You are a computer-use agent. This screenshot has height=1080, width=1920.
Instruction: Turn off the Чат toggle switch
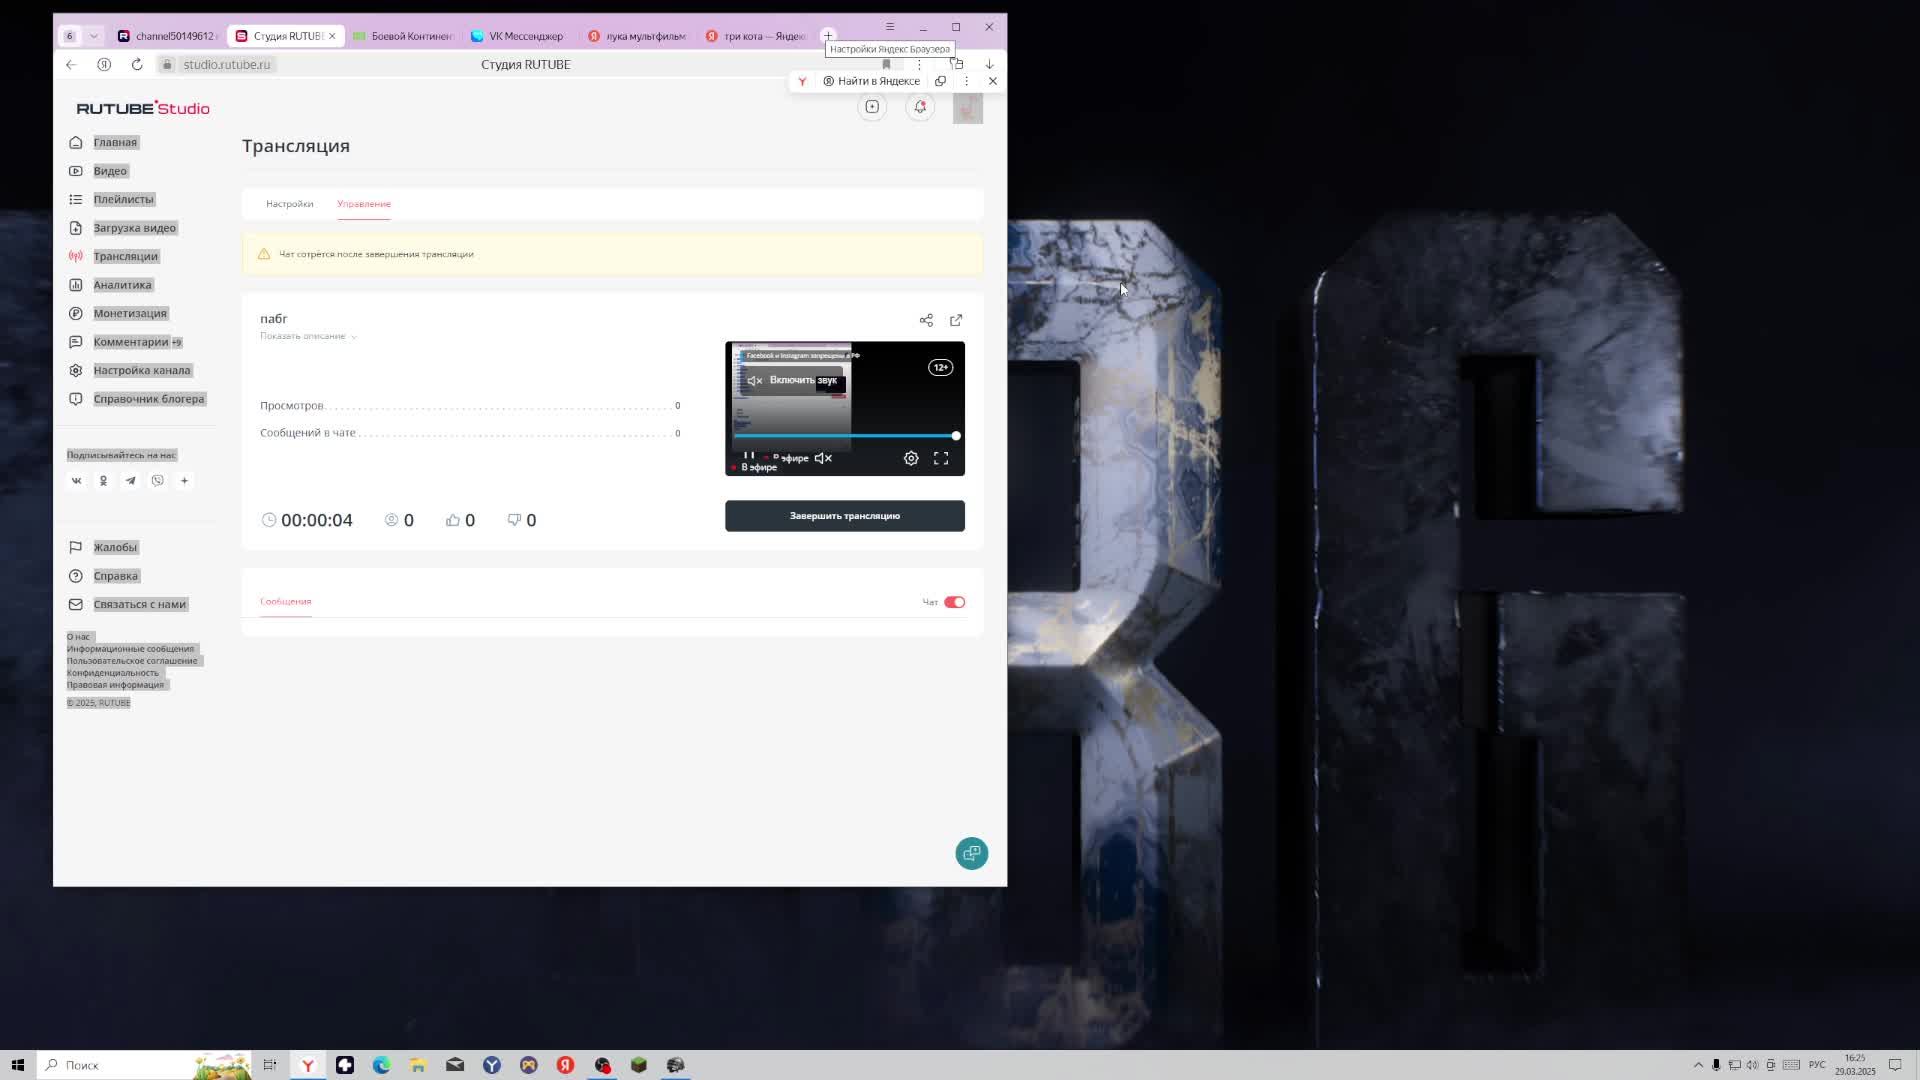tap(954, 602)
